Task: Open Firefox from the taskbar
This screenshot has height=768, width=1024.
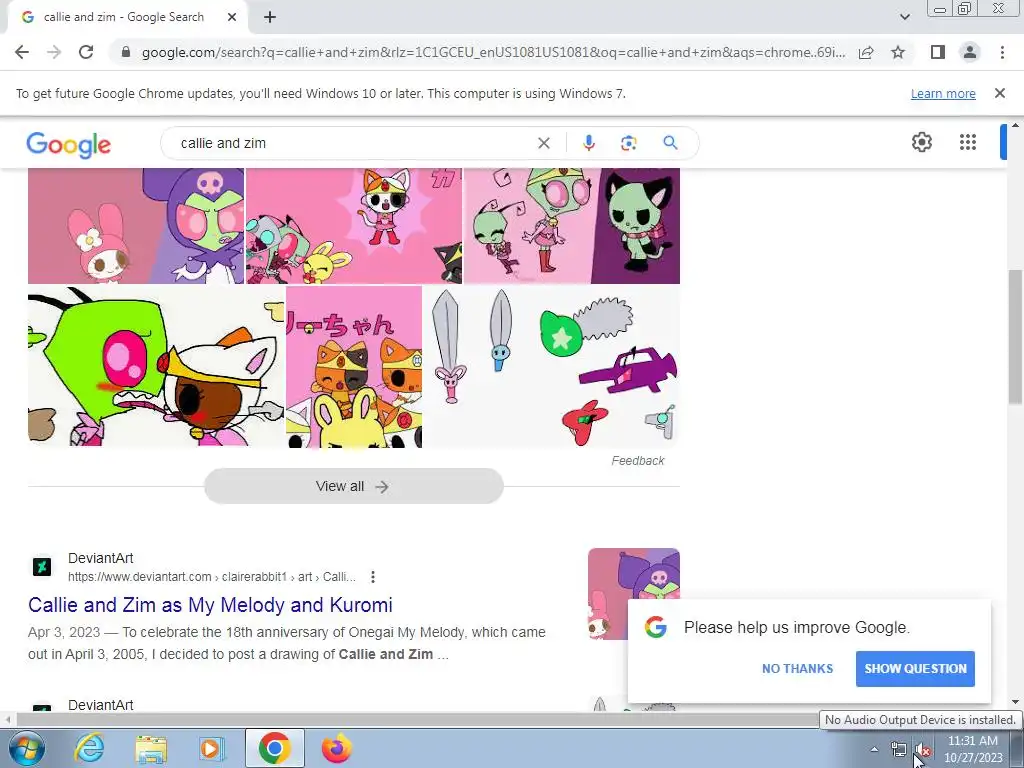Action: point(336,748)
